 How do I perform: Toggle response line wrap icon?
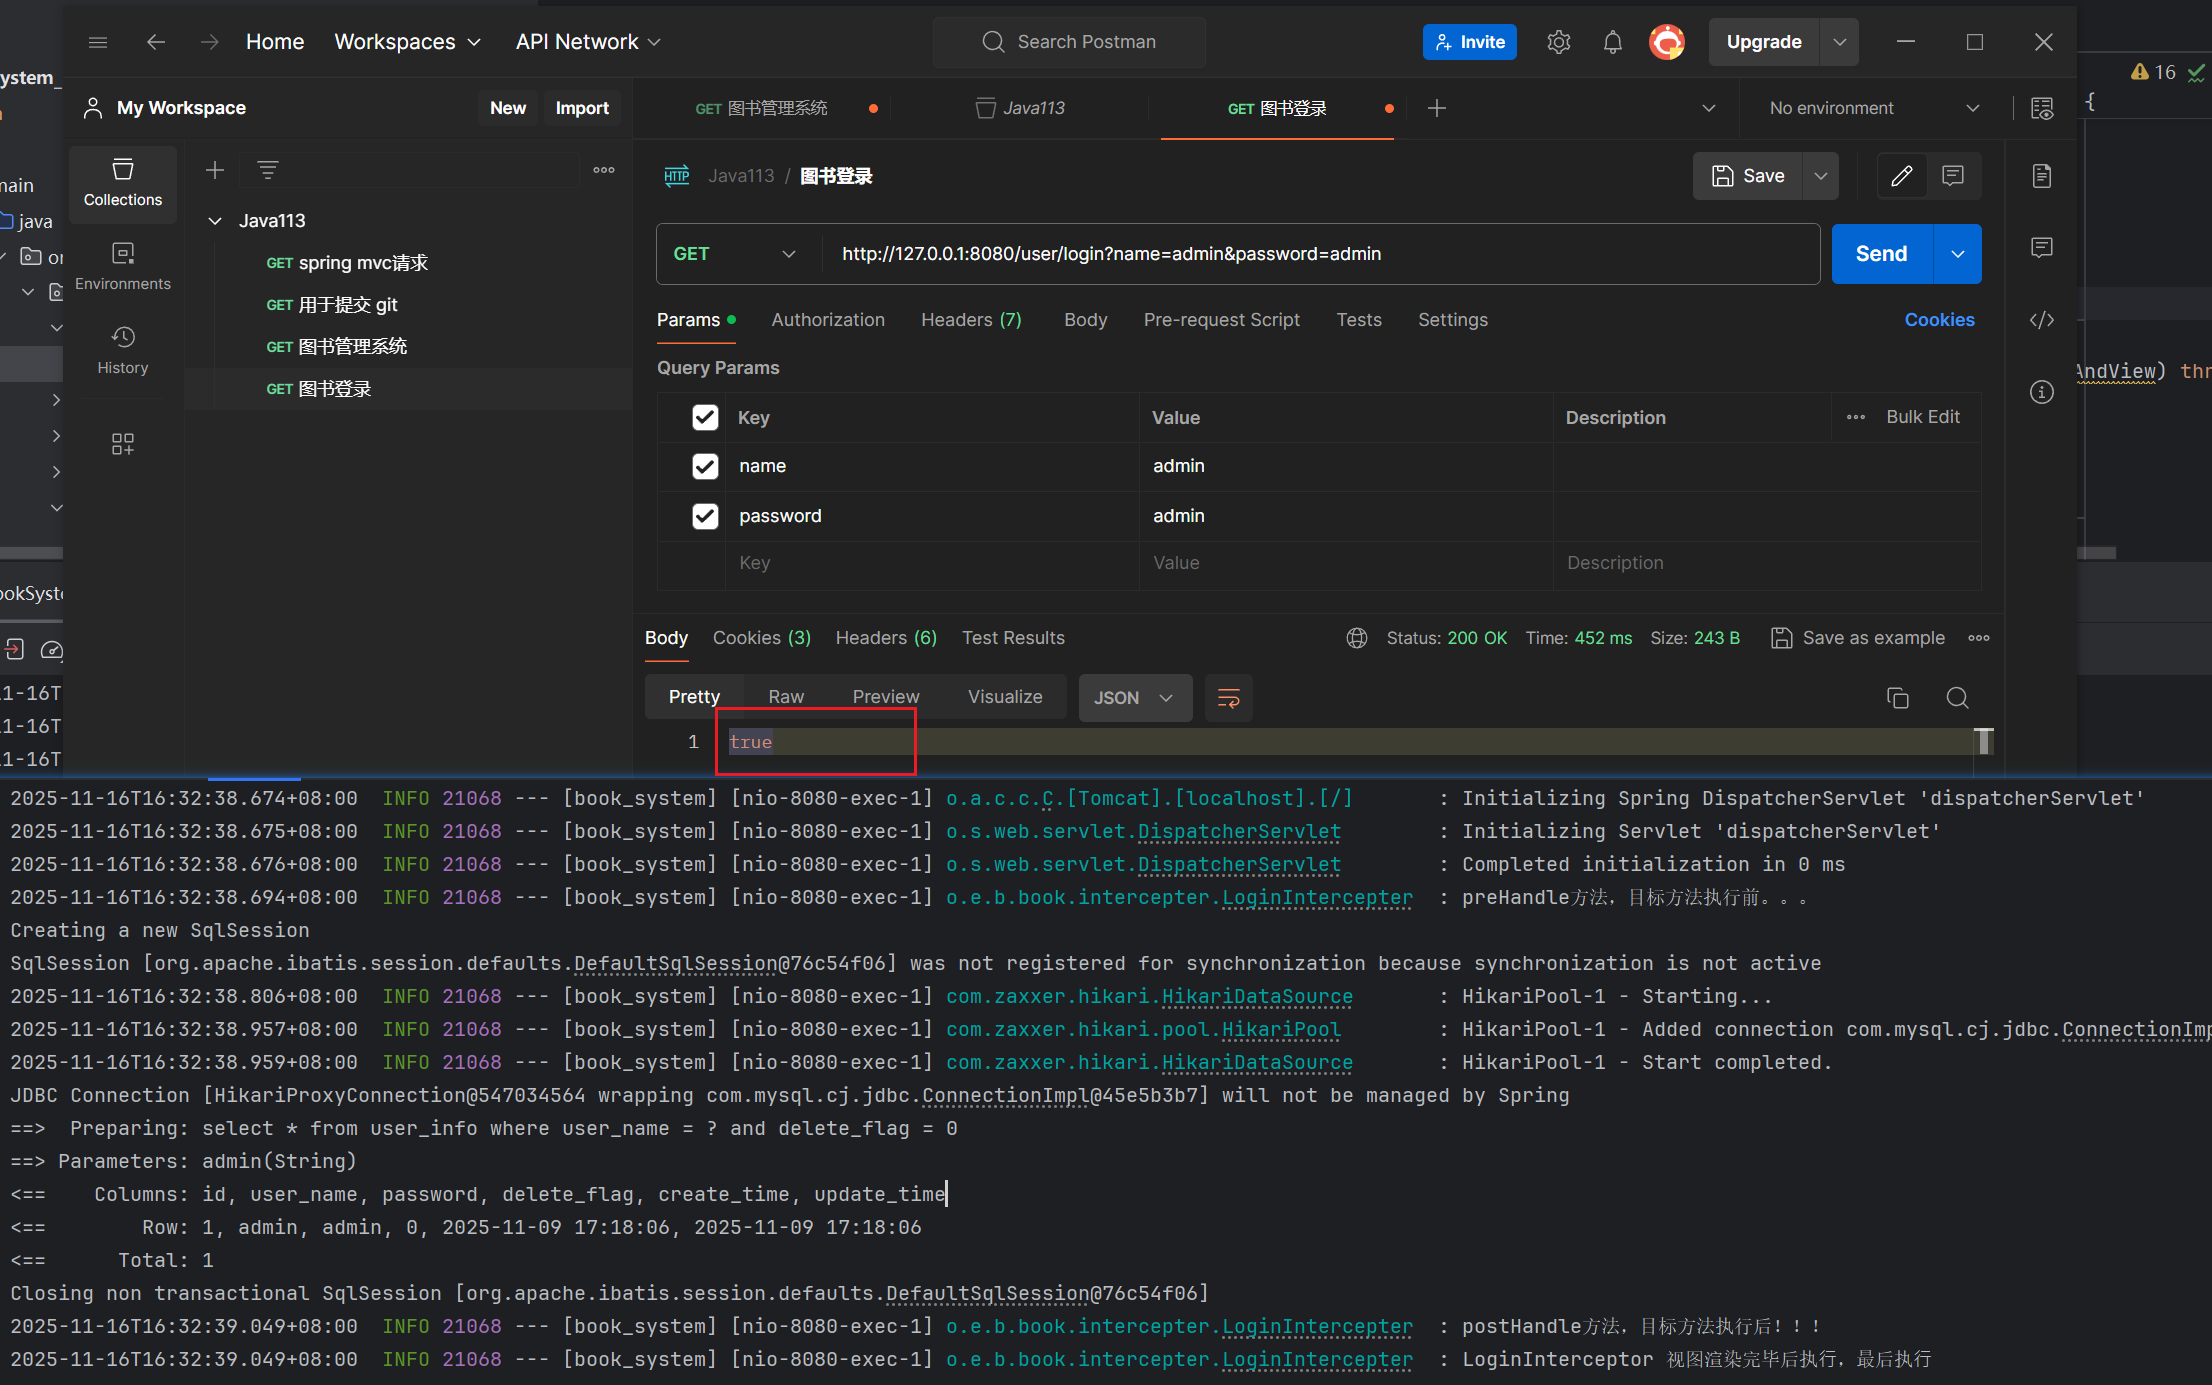1228,698
